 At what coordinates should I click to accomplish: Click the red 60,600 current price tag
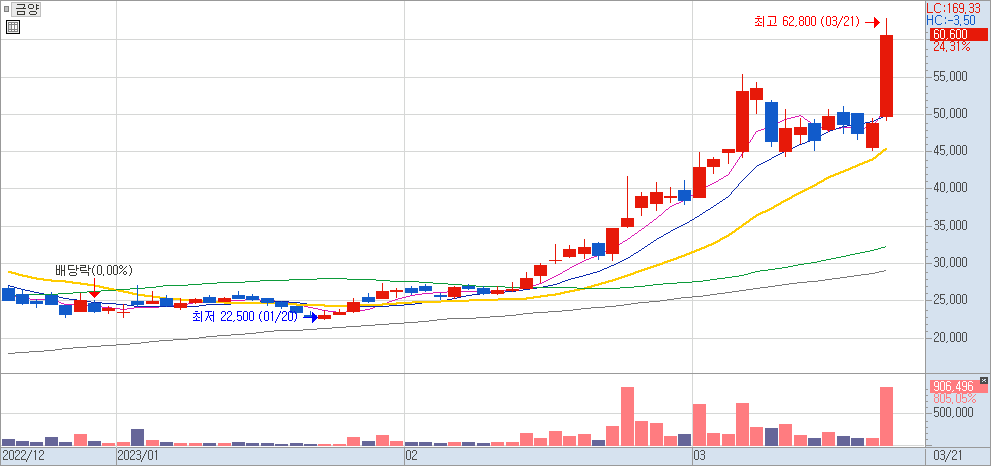click(x=958, y=35)
